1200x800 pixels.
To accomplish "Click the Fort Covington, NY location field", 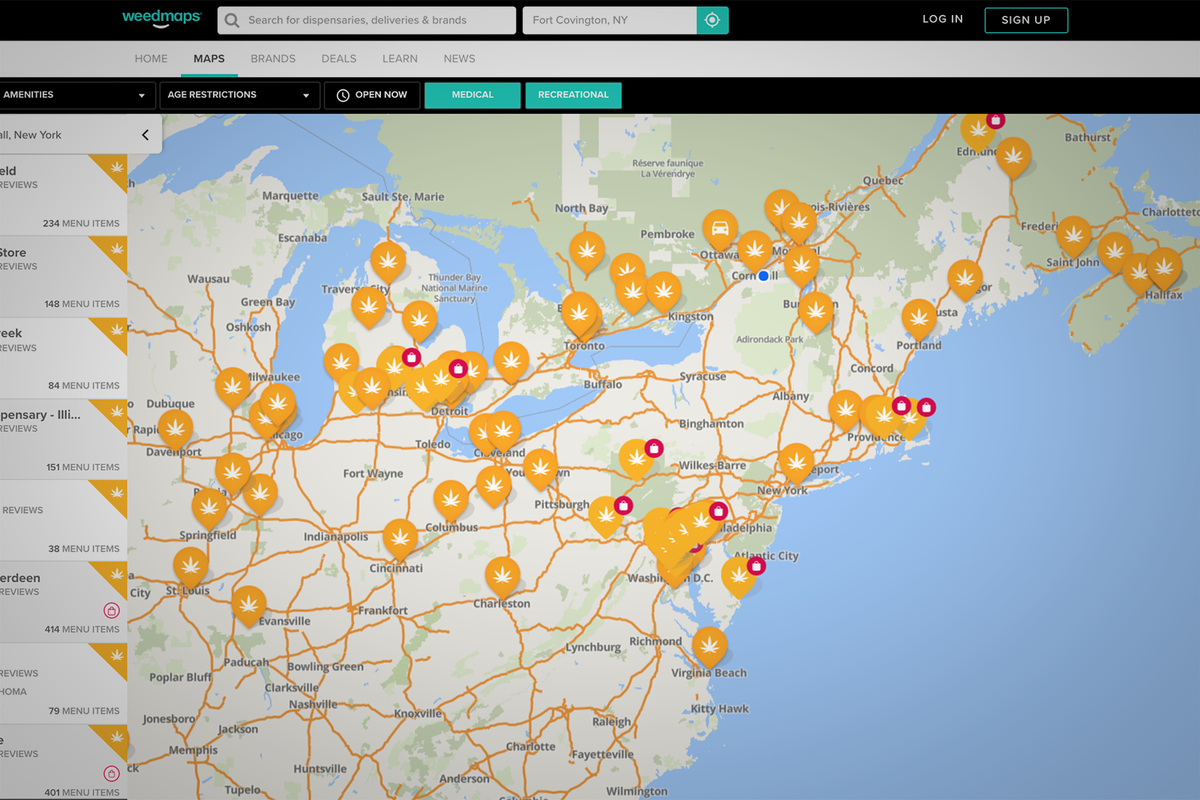I will point(609,20).
